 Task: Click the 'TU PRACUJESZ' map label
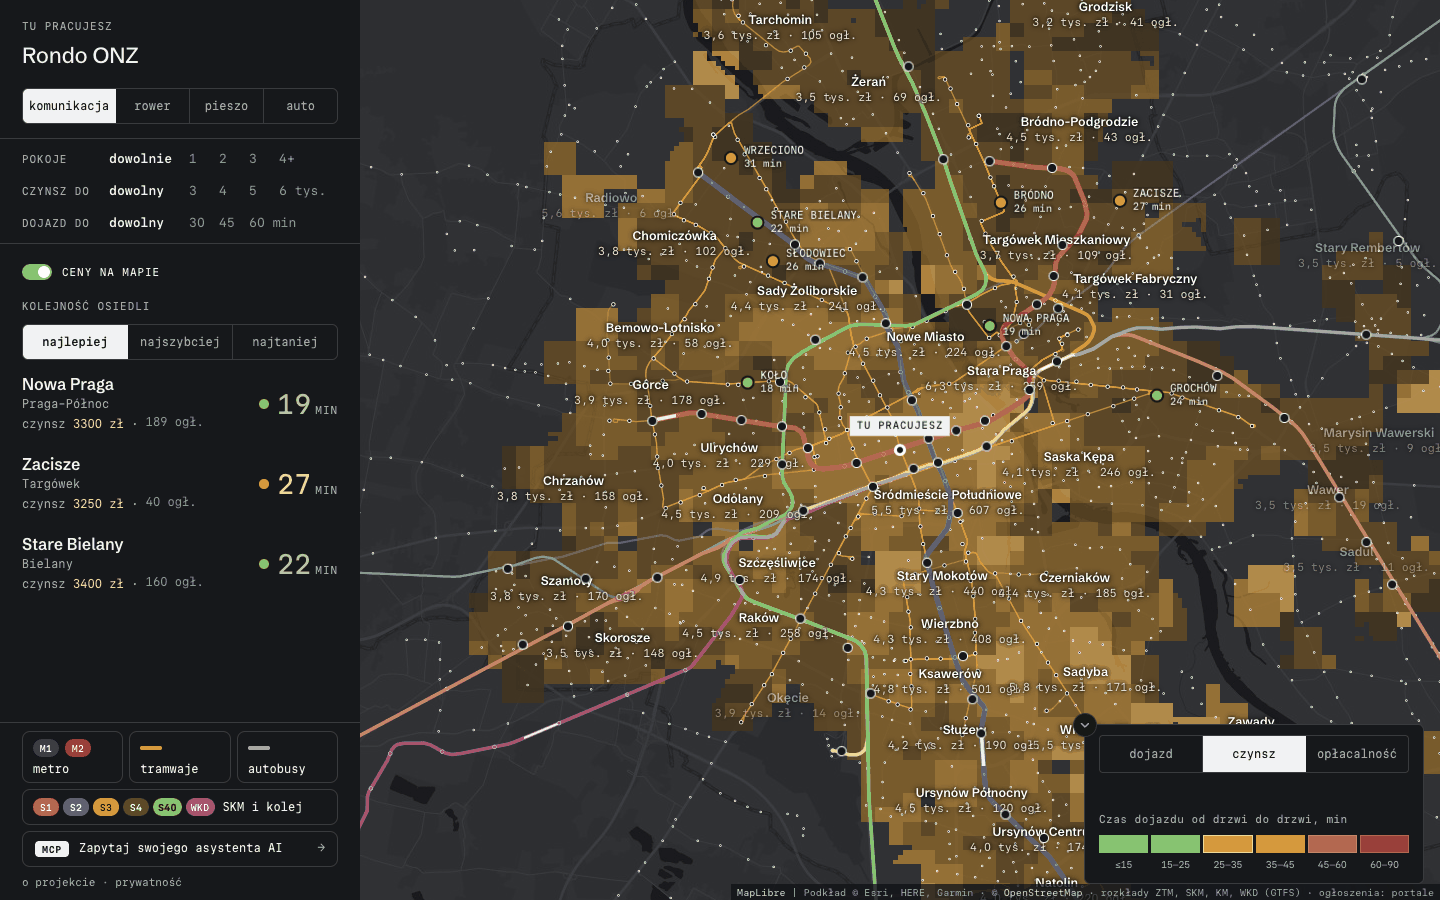(x=899, y=425)
